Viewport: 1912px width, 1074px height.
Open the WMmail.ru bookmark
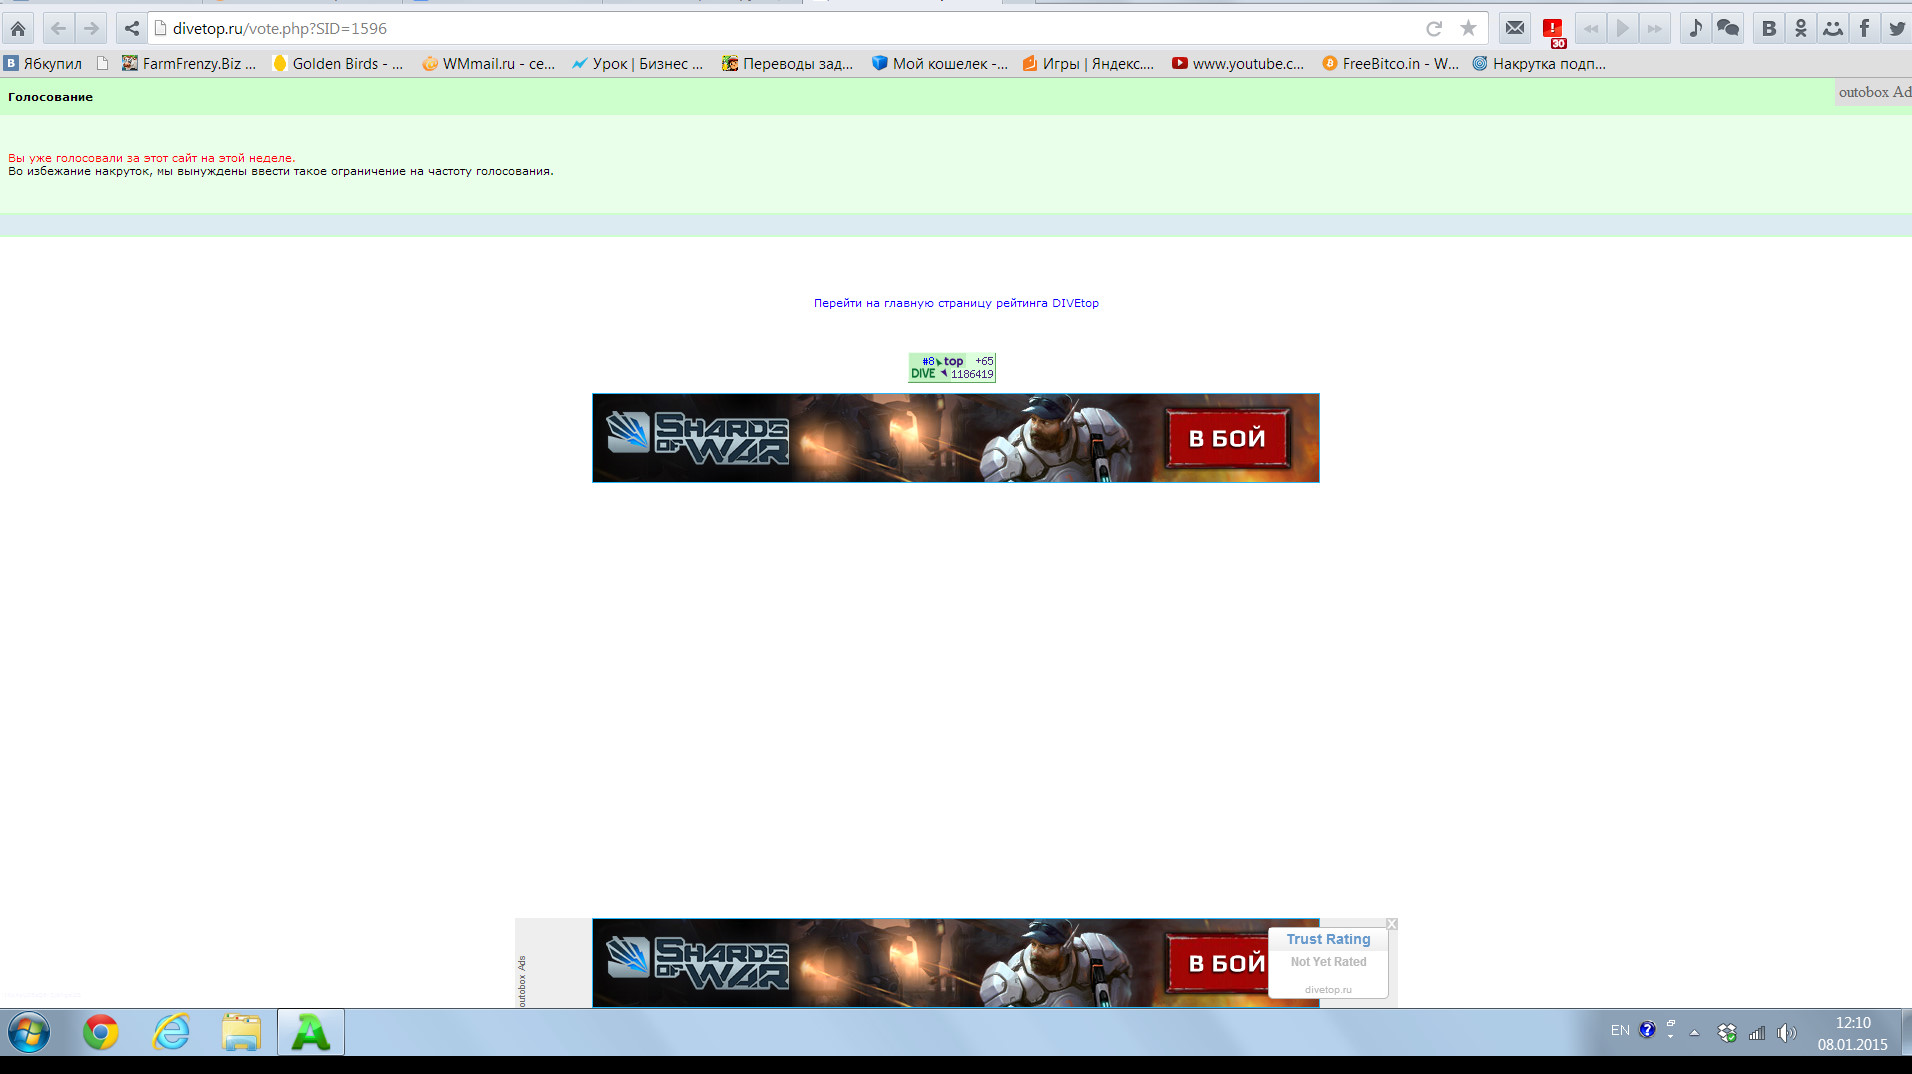(488, 64)
